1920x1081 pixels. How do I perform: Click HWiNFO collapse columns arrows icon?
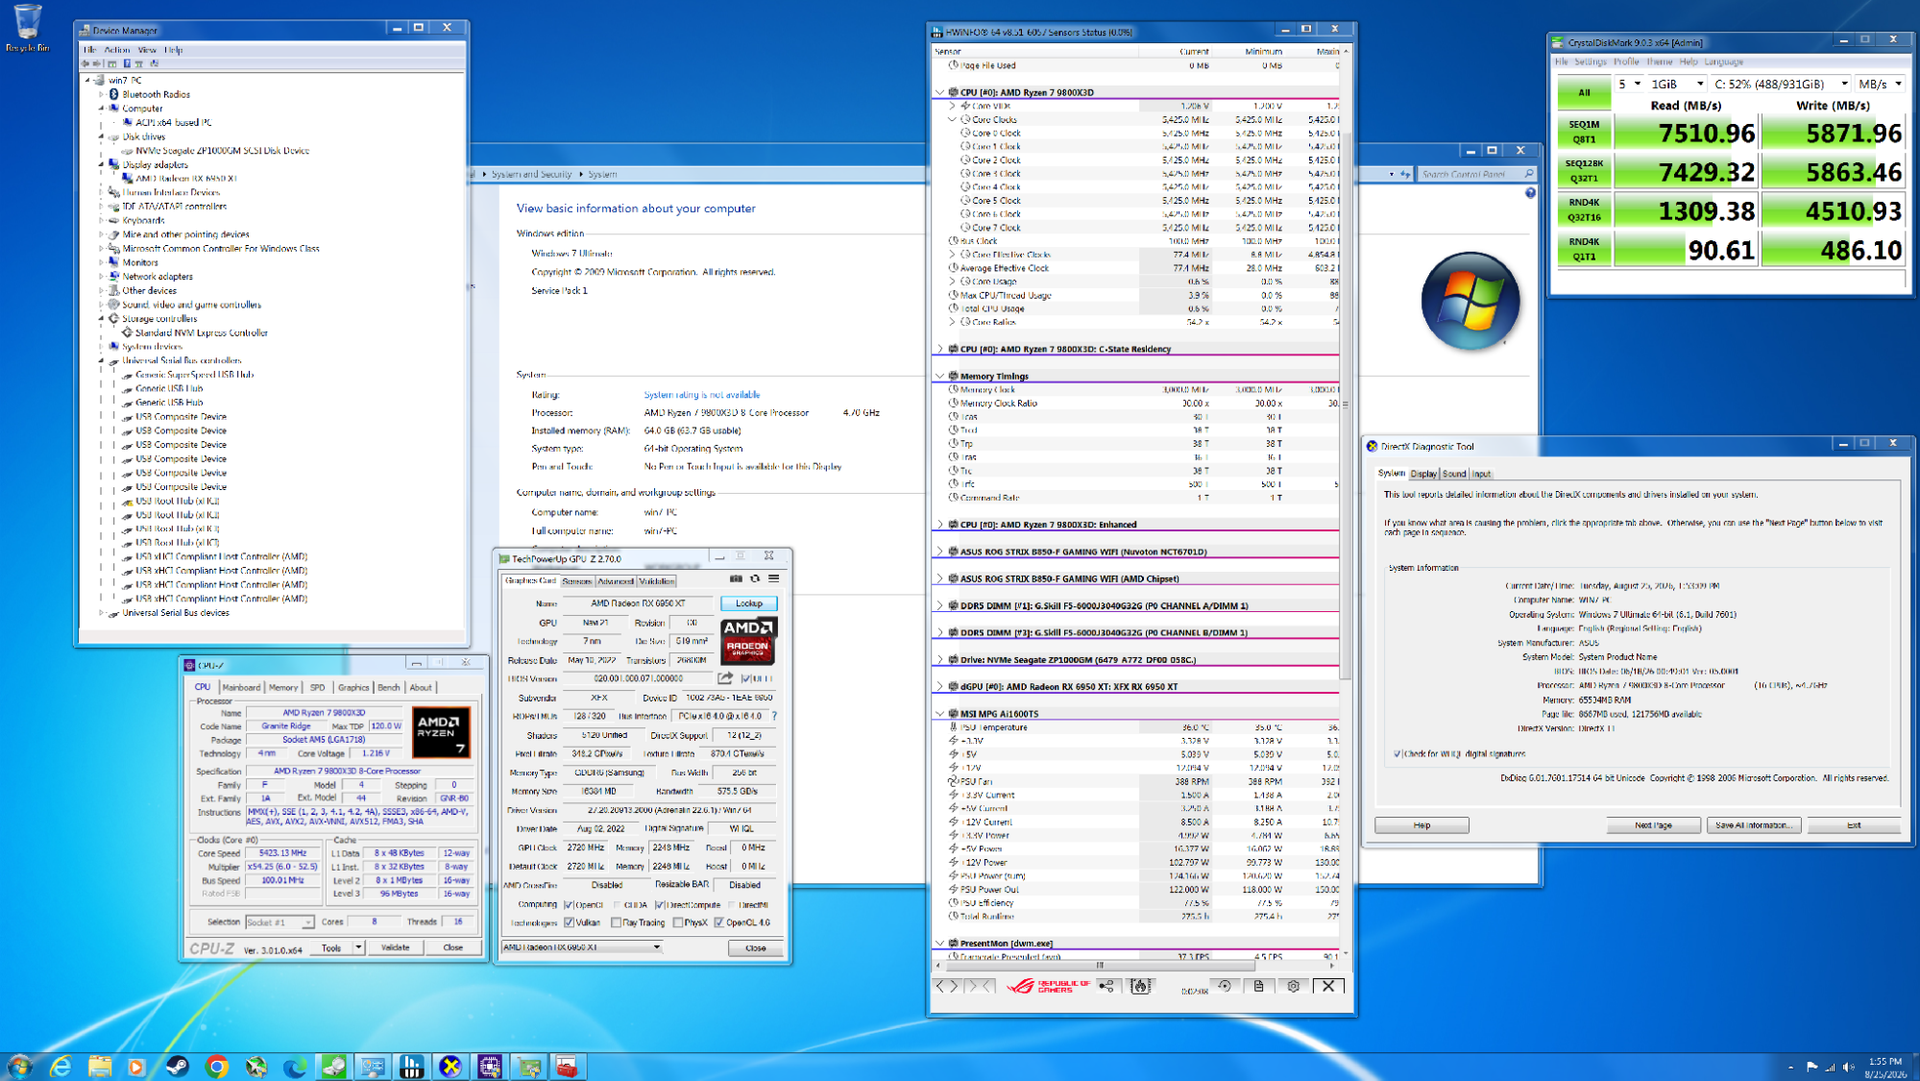tap(980, 986)
